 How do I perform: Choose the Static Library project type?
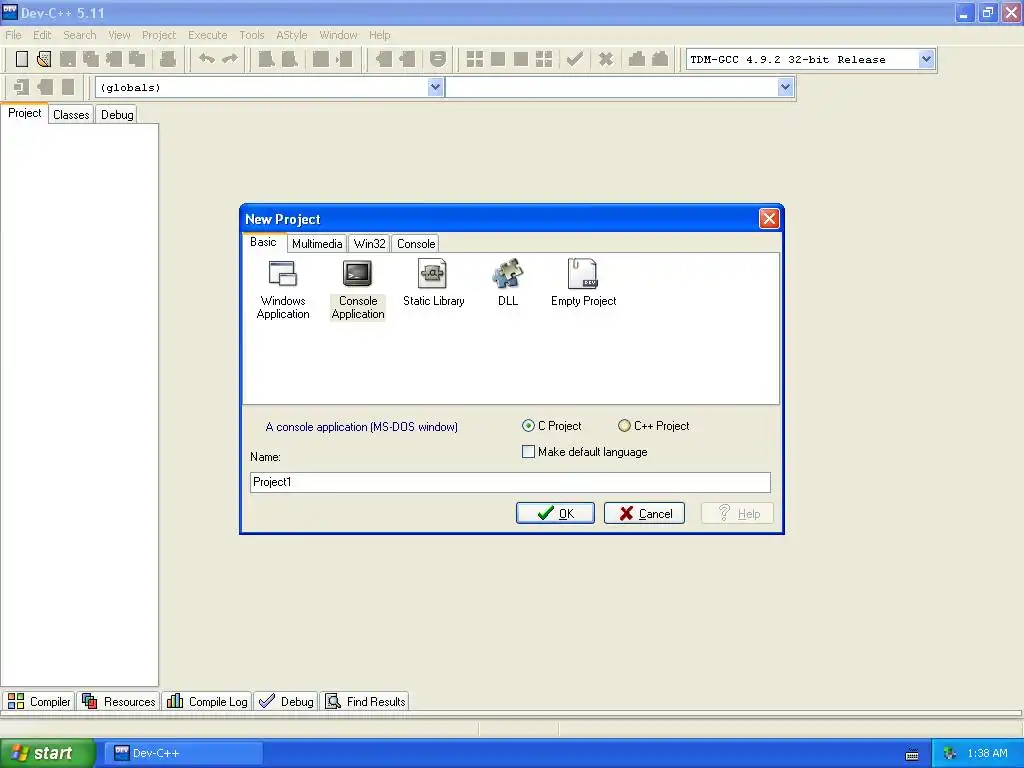coord(433,283)
